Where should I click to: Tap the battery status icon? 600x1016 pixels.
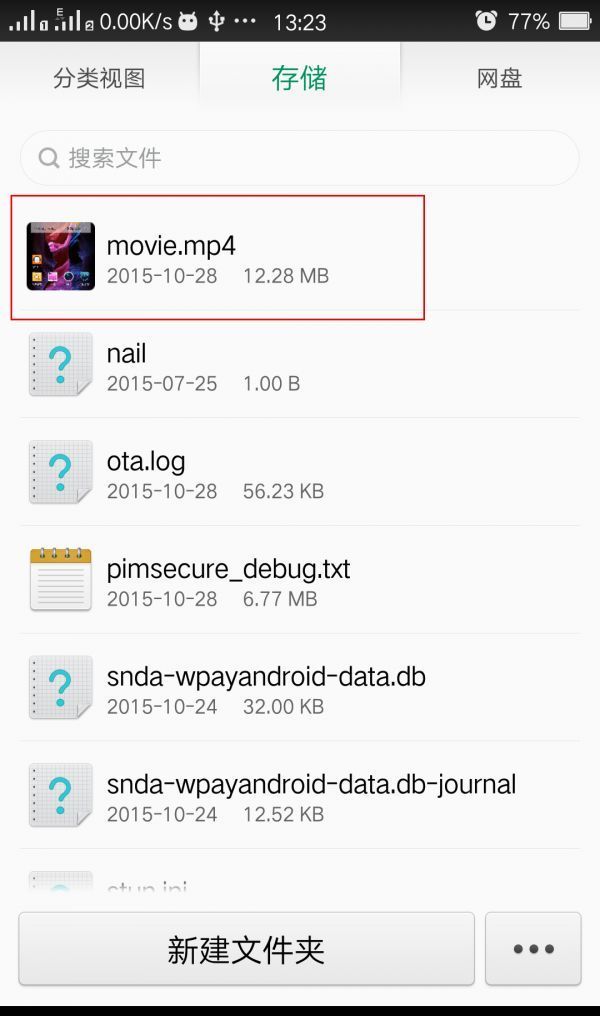tap(575, 21)
